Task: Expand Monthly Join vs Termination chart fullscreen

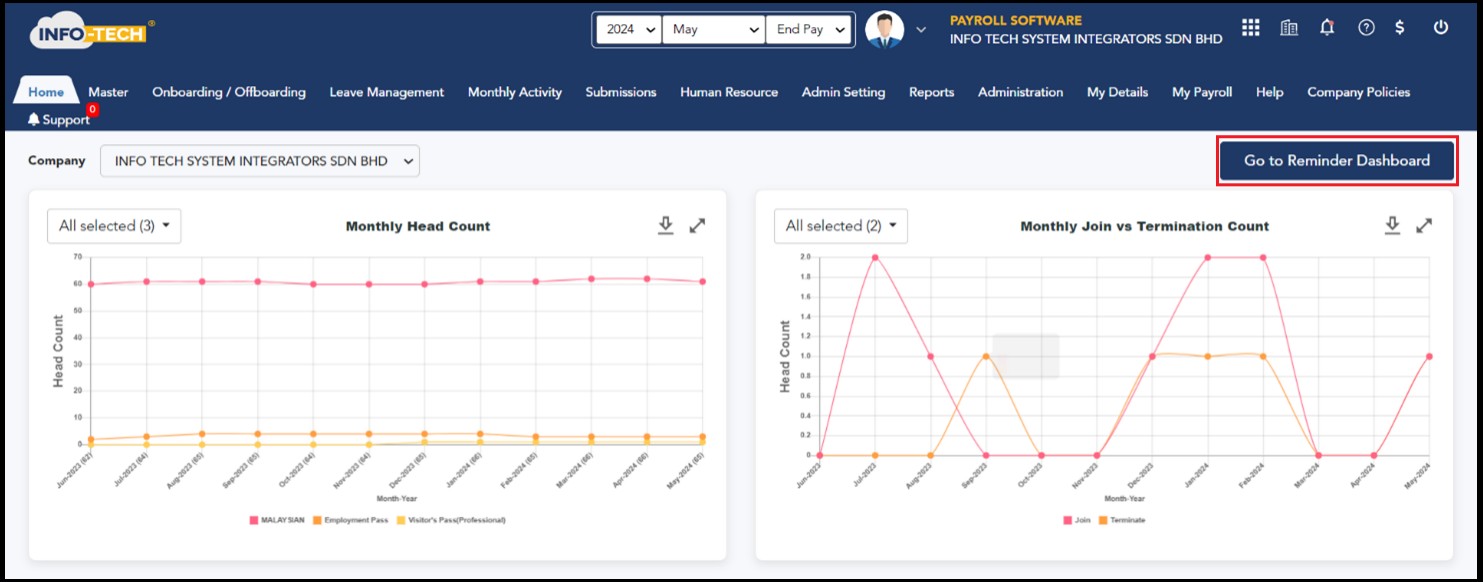Action: click(x=1424, y=226)
